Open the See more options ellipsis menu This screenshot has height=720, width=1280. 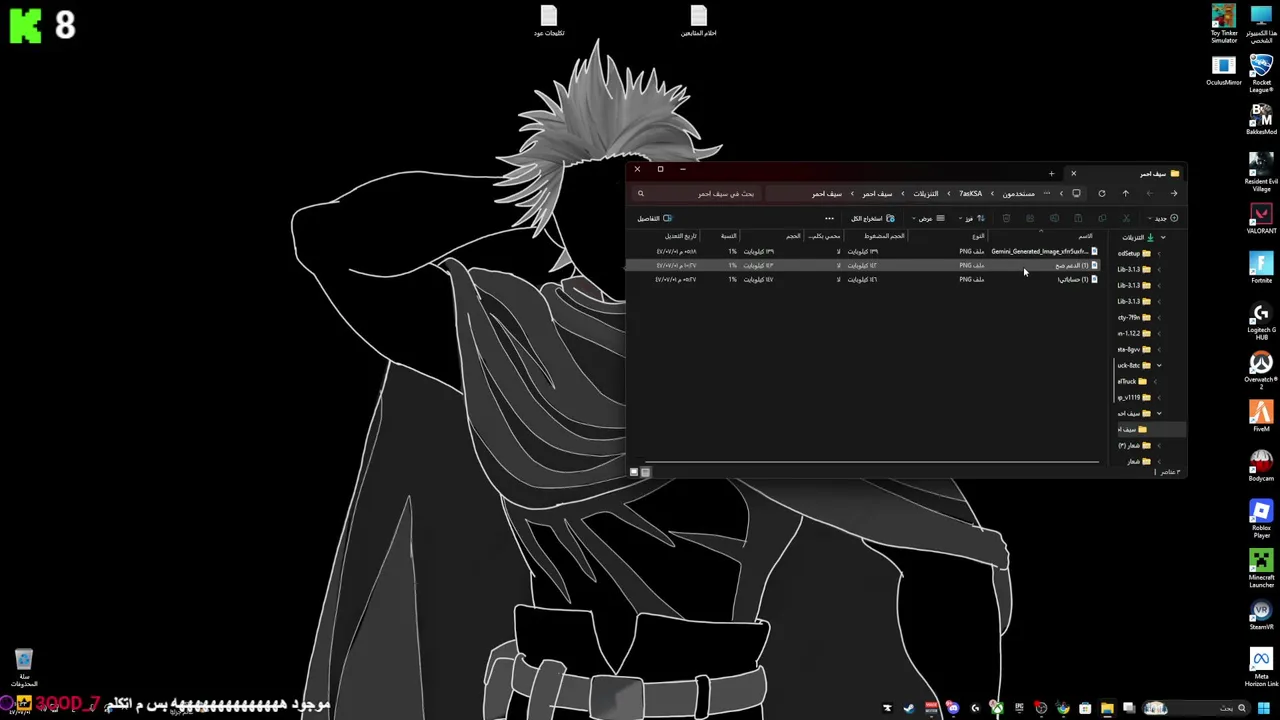tap(829, 218)
